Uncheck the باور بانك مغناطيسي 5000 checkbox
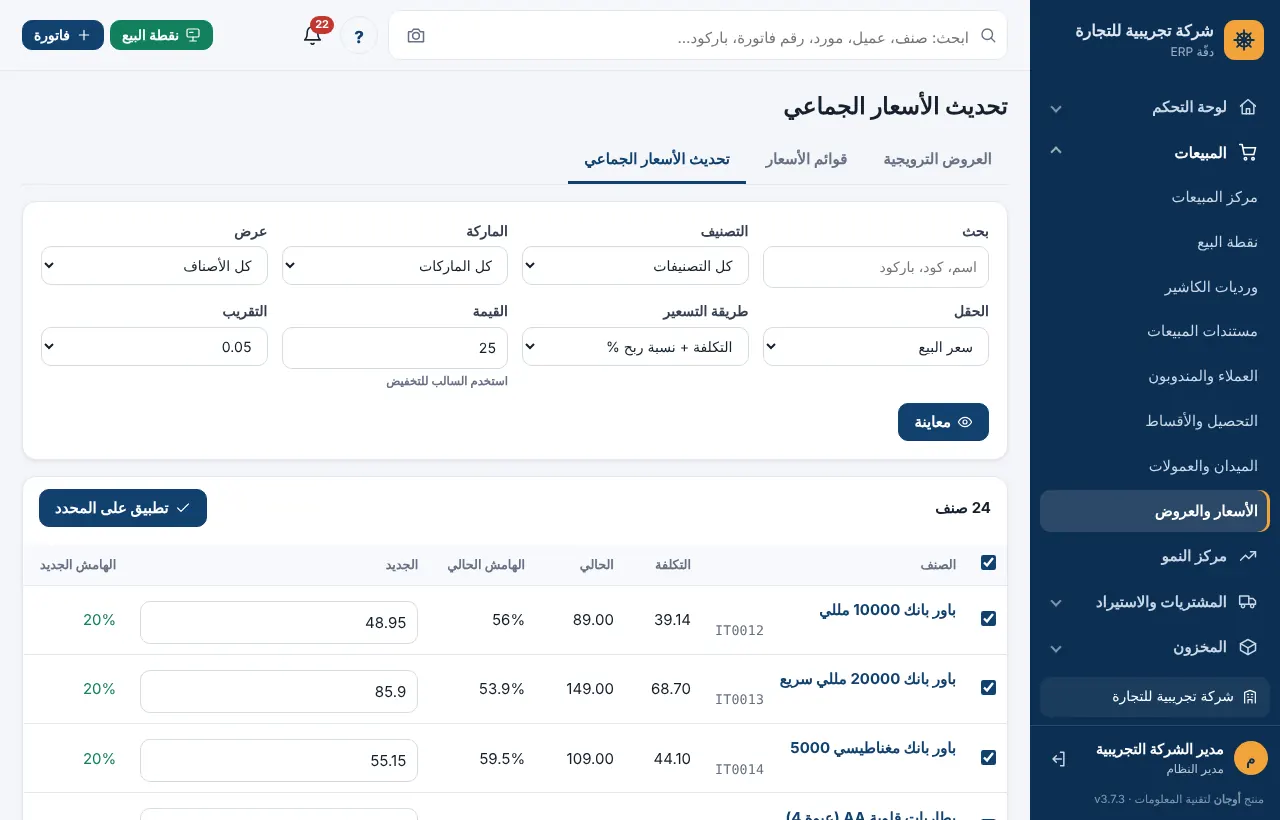This screenshot has width=1280, height=820. pos(988,757)
